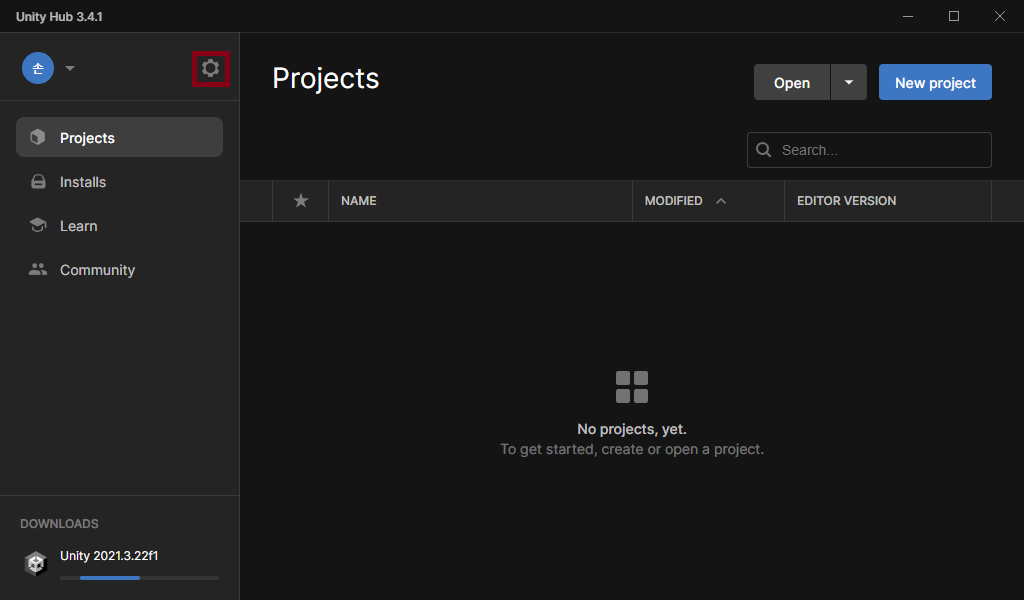The image size is (1024, 600).
Task: Open the Installs section
Action: pos(120,182)
